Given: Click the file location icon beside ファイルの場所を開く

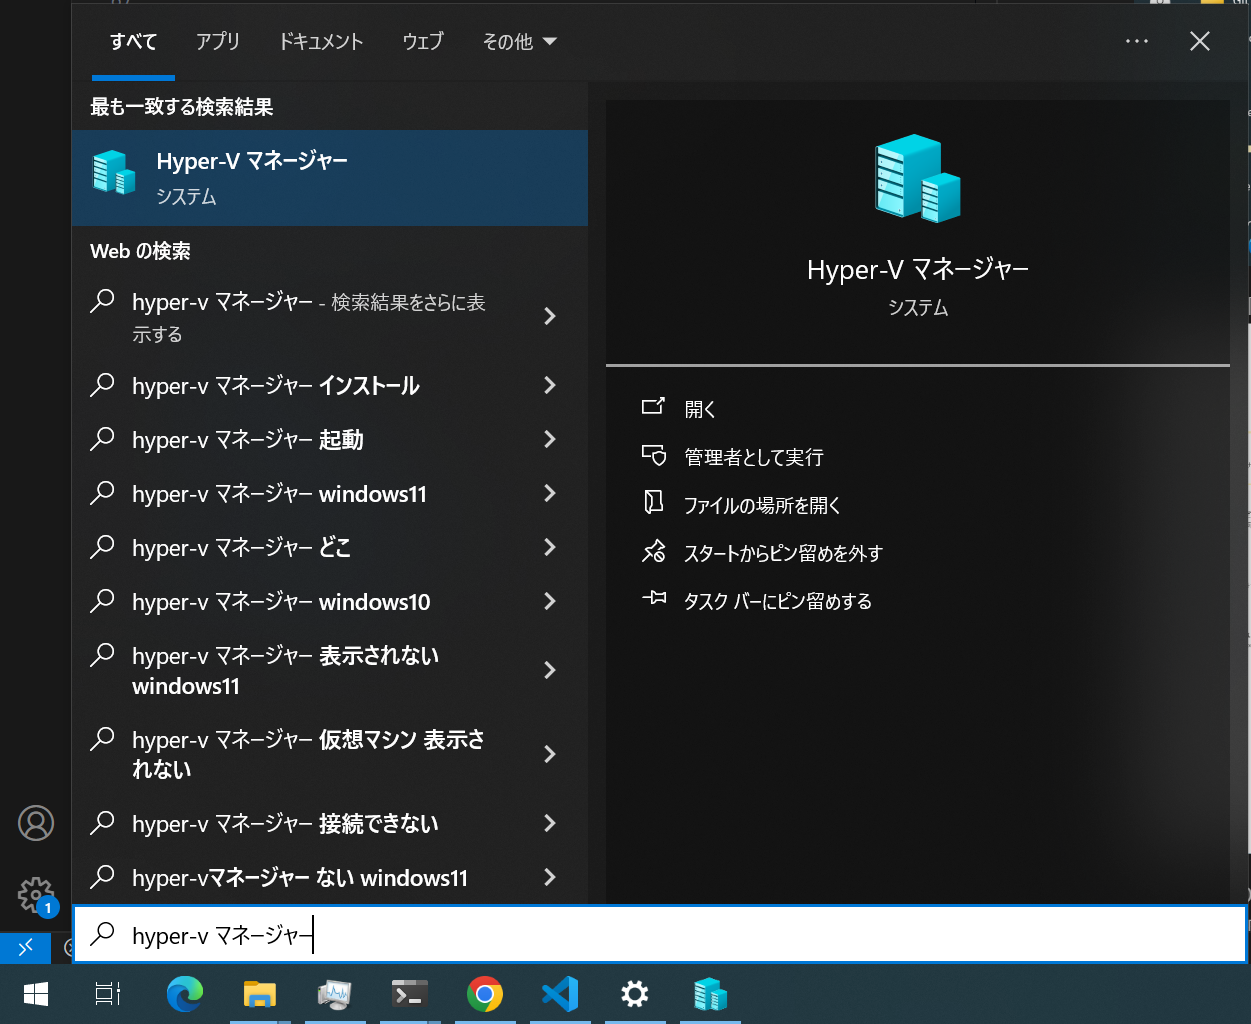Looking at the screenshot, I should 653,502.
